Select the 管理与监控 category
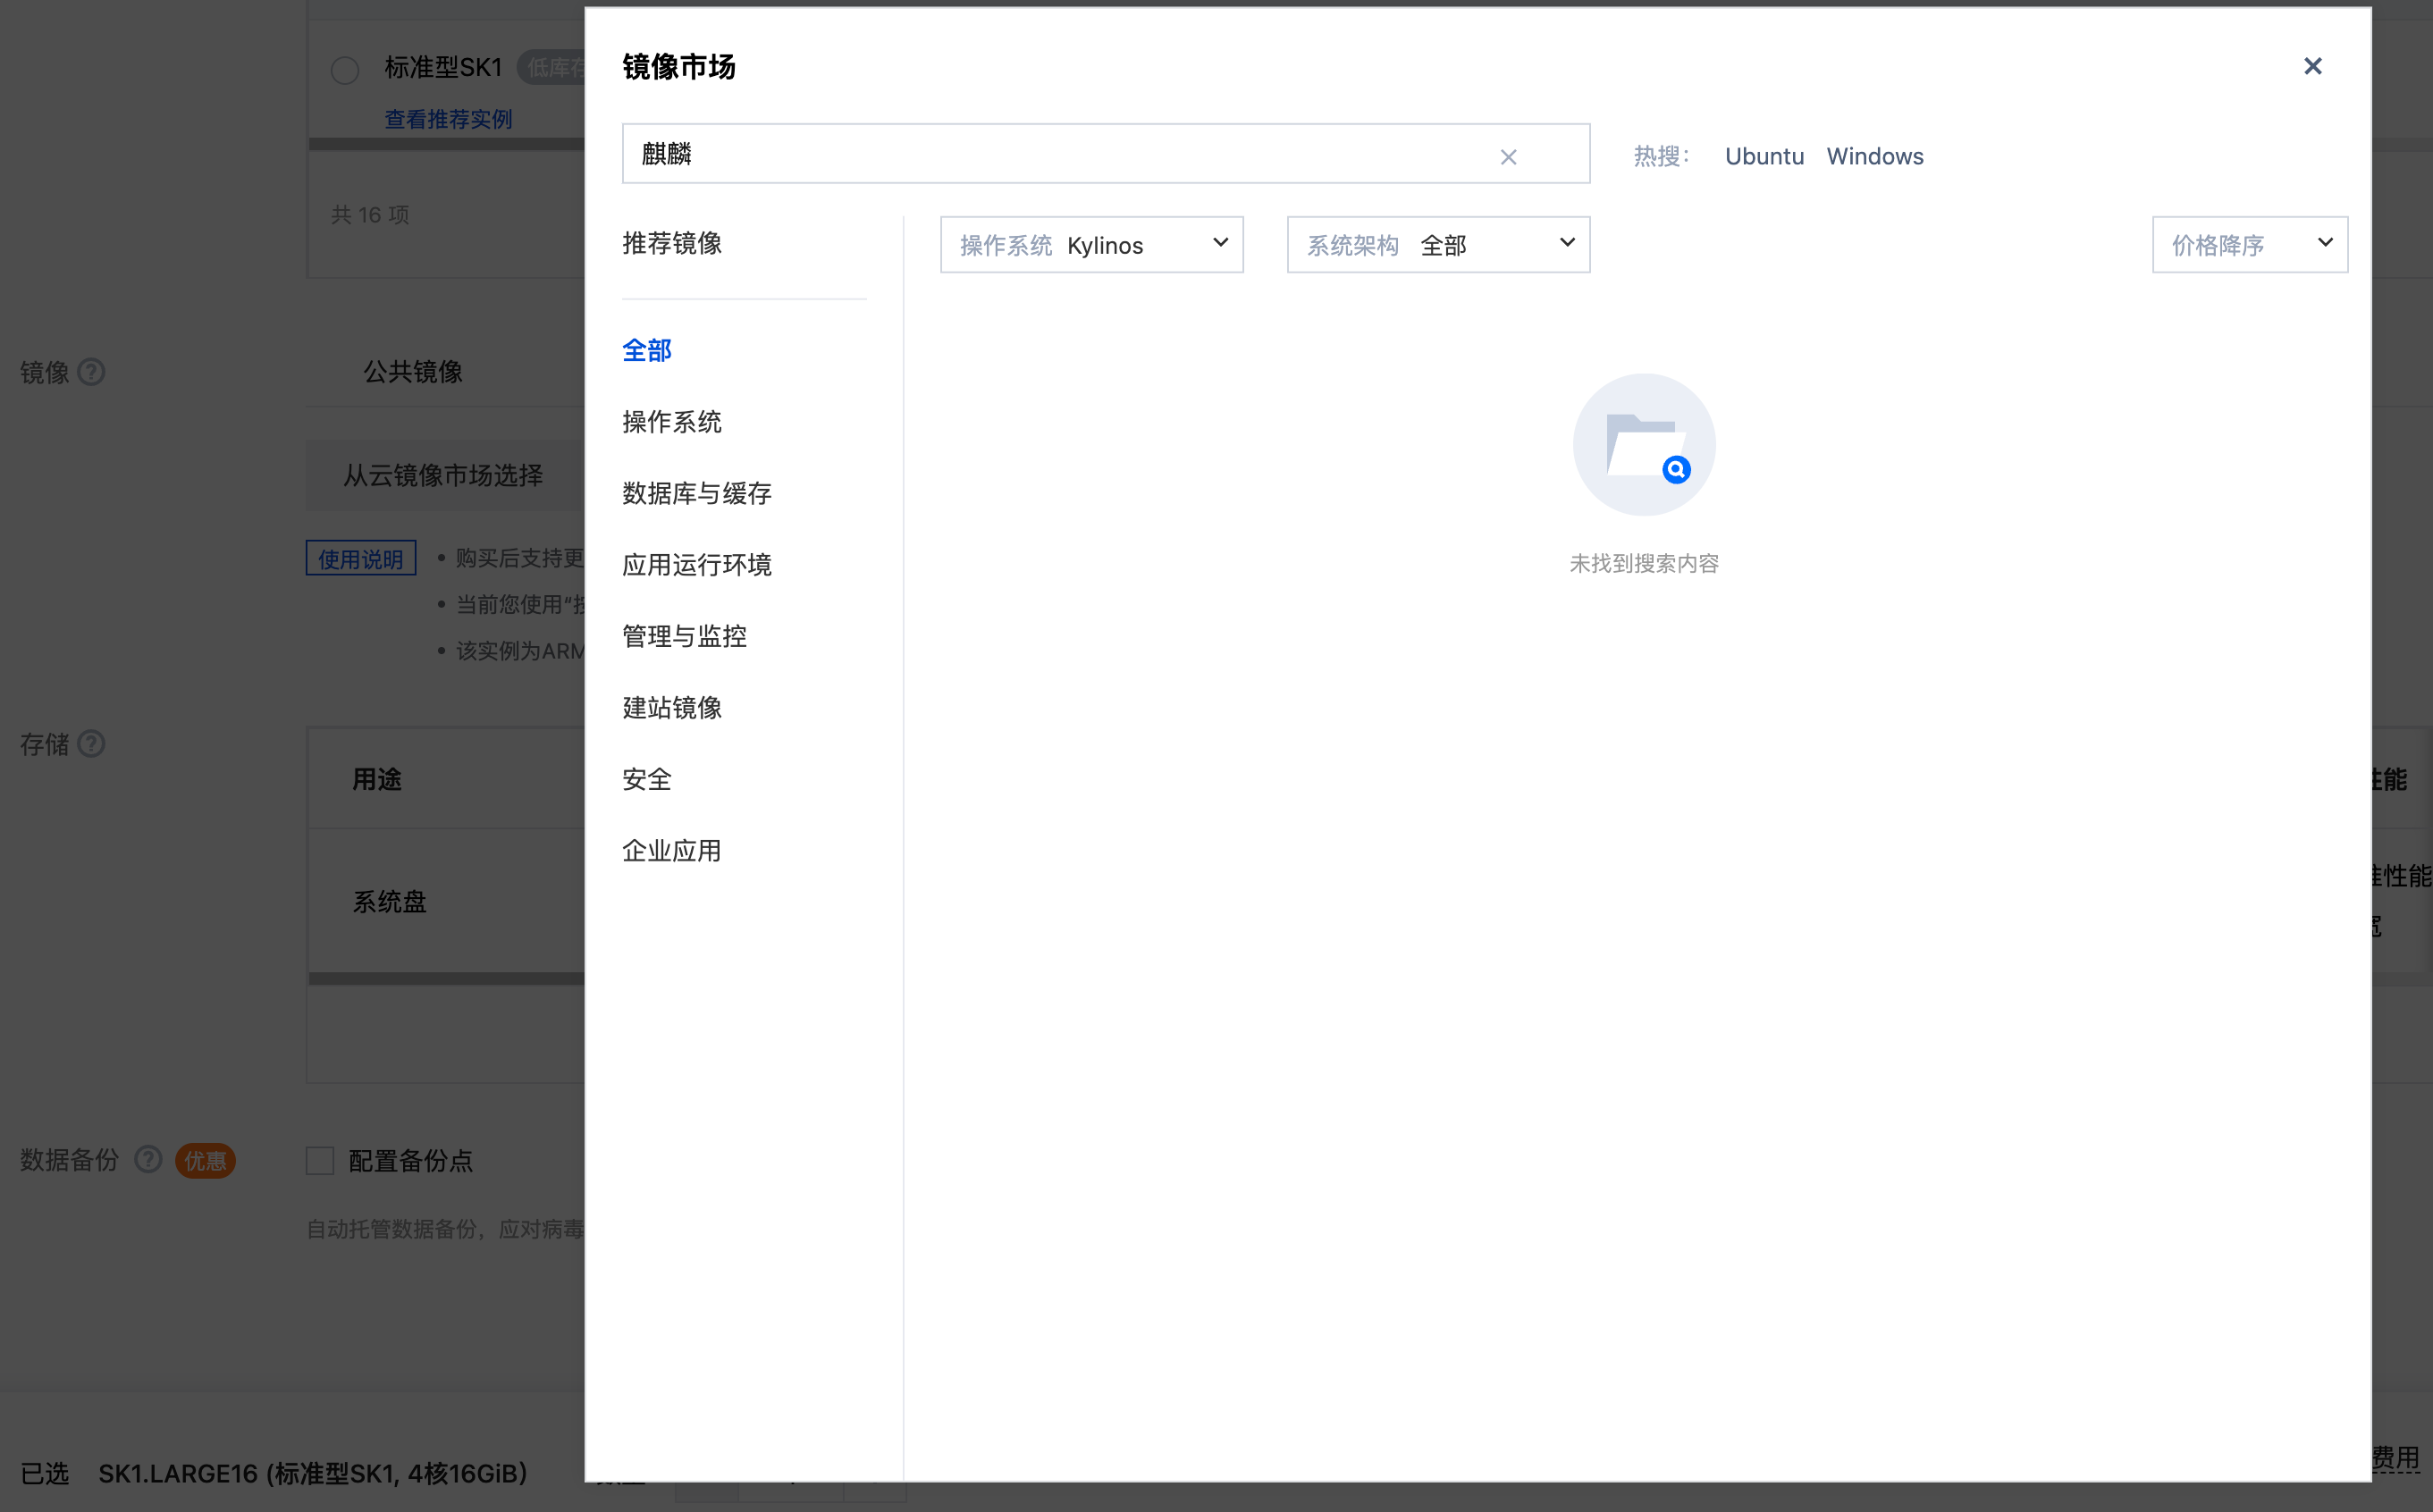 (x=684, y=636)
